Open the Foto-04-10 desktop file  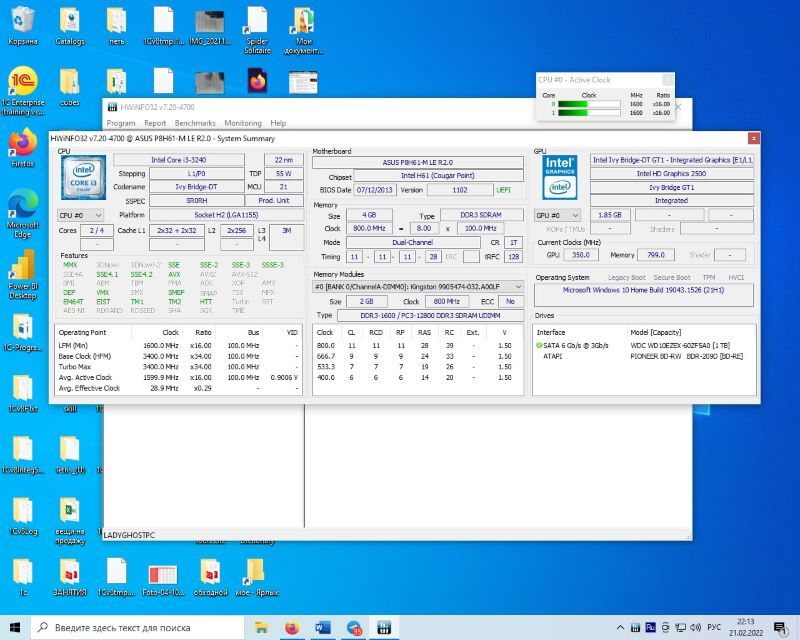[163, 577]
